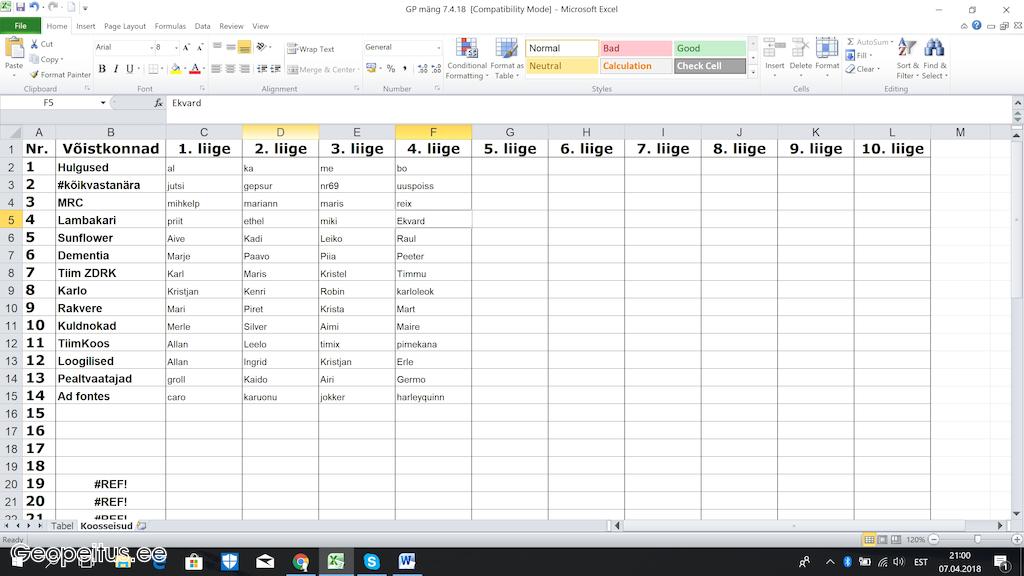Open Sort & Filter
This screenshot has height=576, width=1024.
[x=907, y=59]
